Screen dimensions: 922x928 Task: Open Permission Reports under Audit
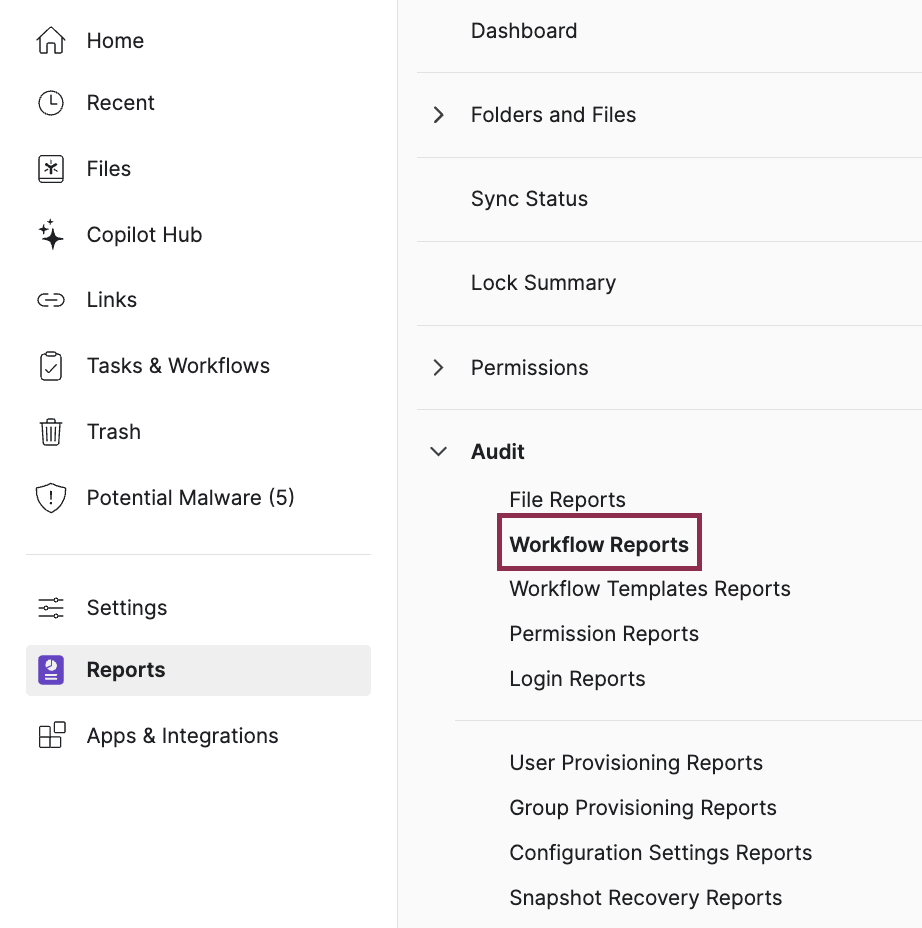(604, 633)
